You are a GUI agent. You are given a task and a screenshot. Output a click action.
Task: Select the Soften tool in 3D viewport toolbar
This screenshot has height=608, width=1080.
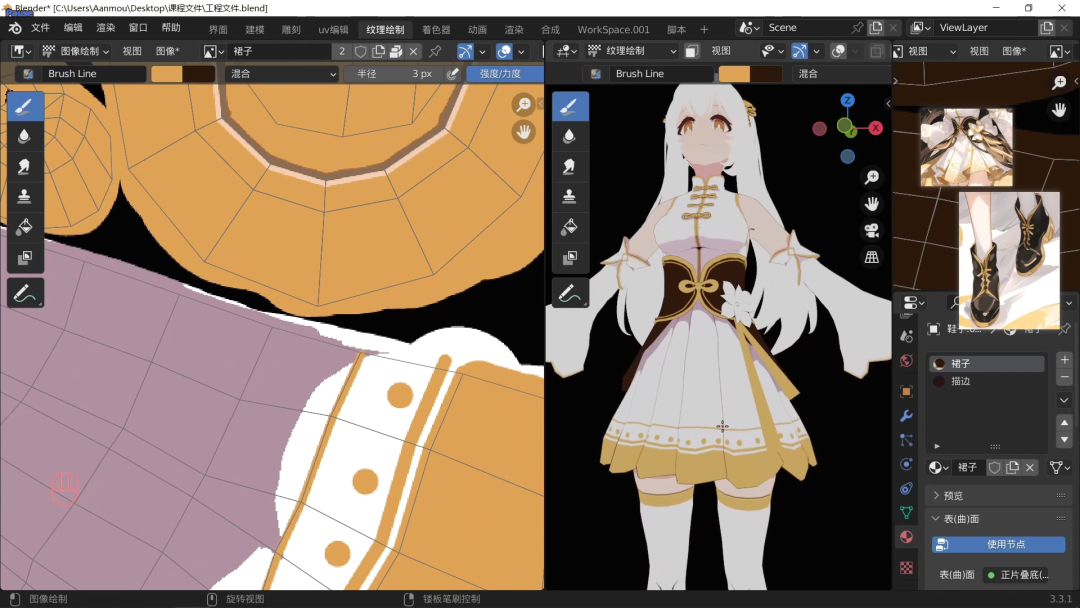[x=570, y=136]
